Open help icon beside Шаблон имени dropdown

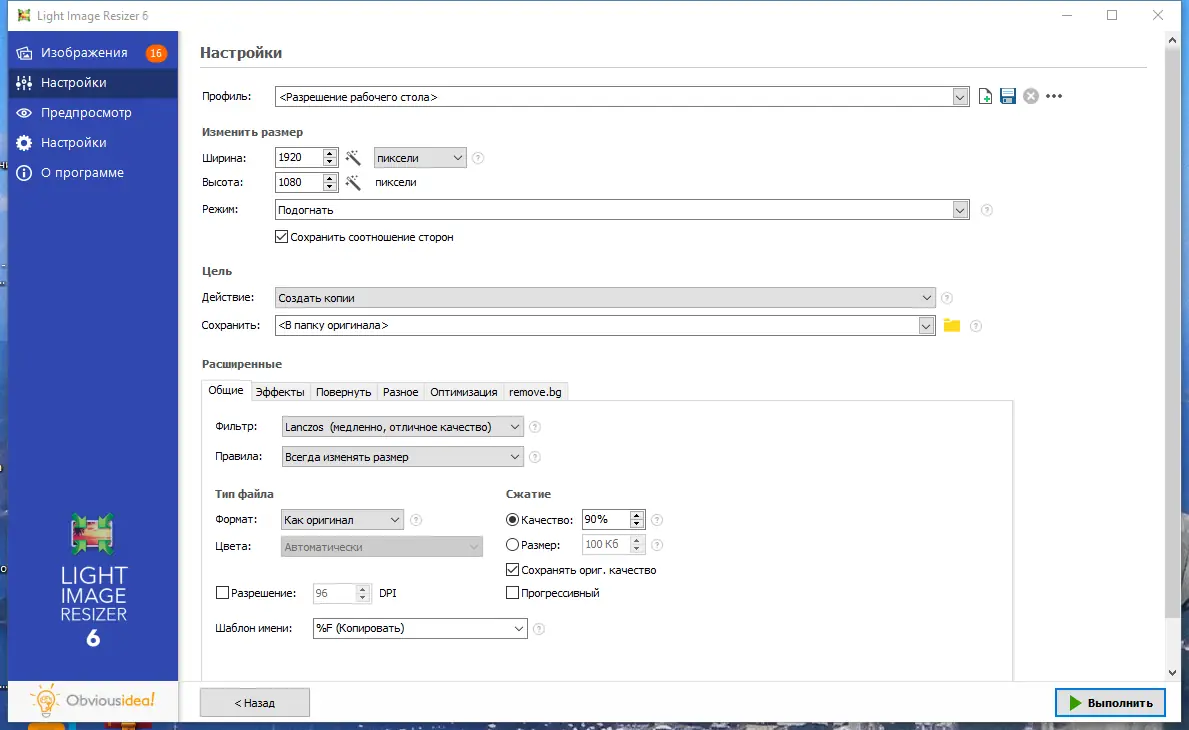(x=538, y=628)
